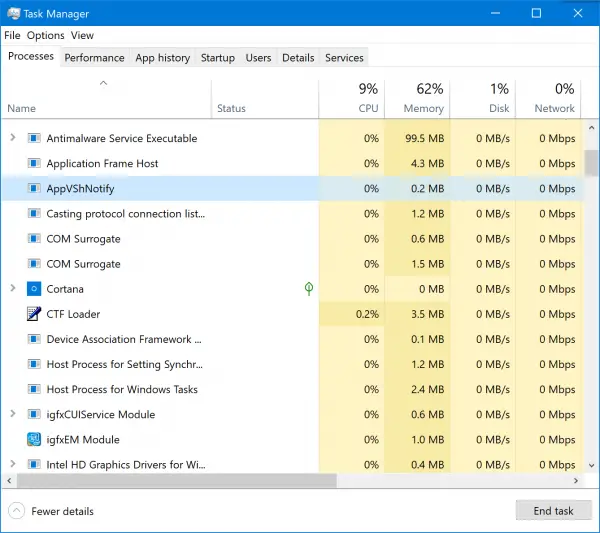Click the horizontal scrollbar right arrow
The width and height of the screenshot is (600, 533).
[576, 481]
